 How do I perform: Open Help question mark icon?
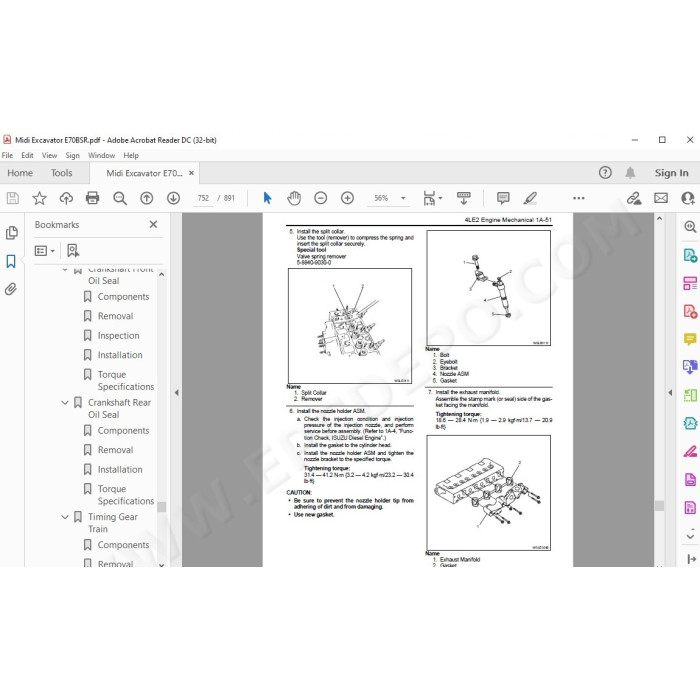click(x=605, y=172)
